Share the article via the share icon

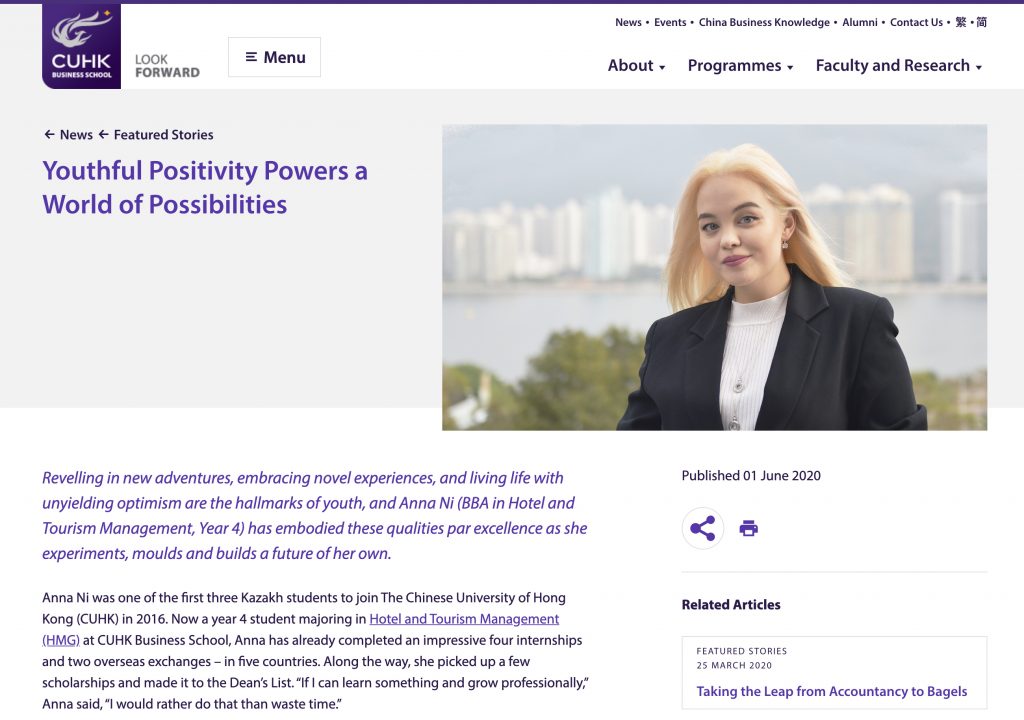pyautogui.click(x=703, y=527)
